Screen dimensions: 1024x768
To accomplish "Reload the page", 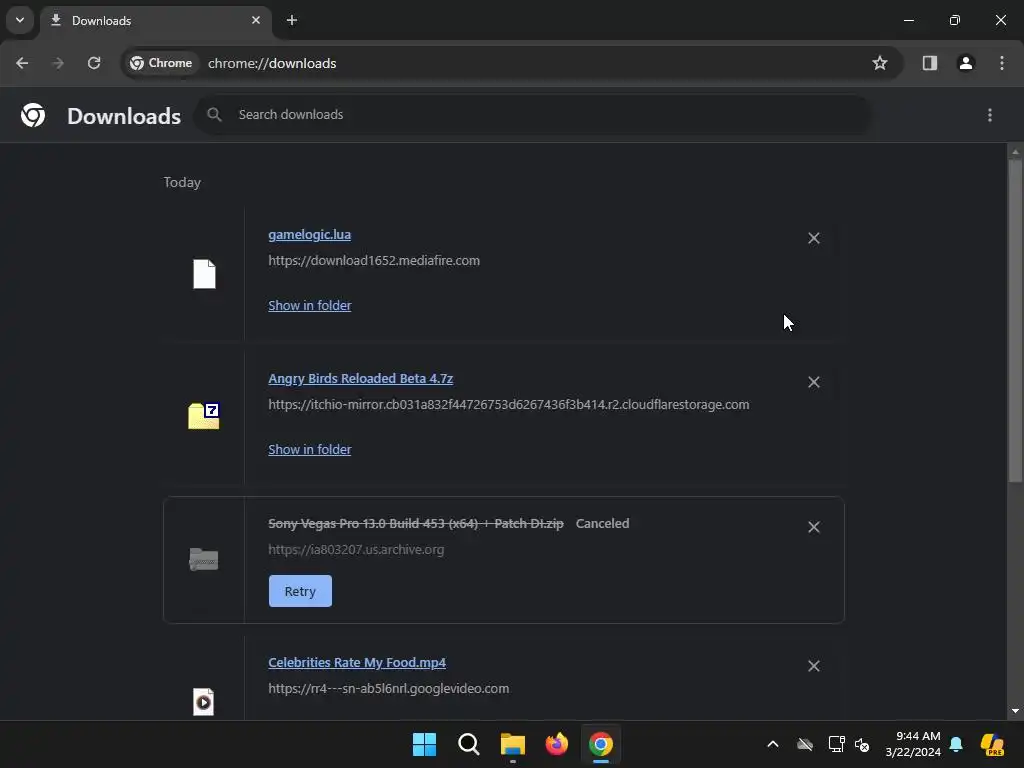I will click(x=94, y=63).
